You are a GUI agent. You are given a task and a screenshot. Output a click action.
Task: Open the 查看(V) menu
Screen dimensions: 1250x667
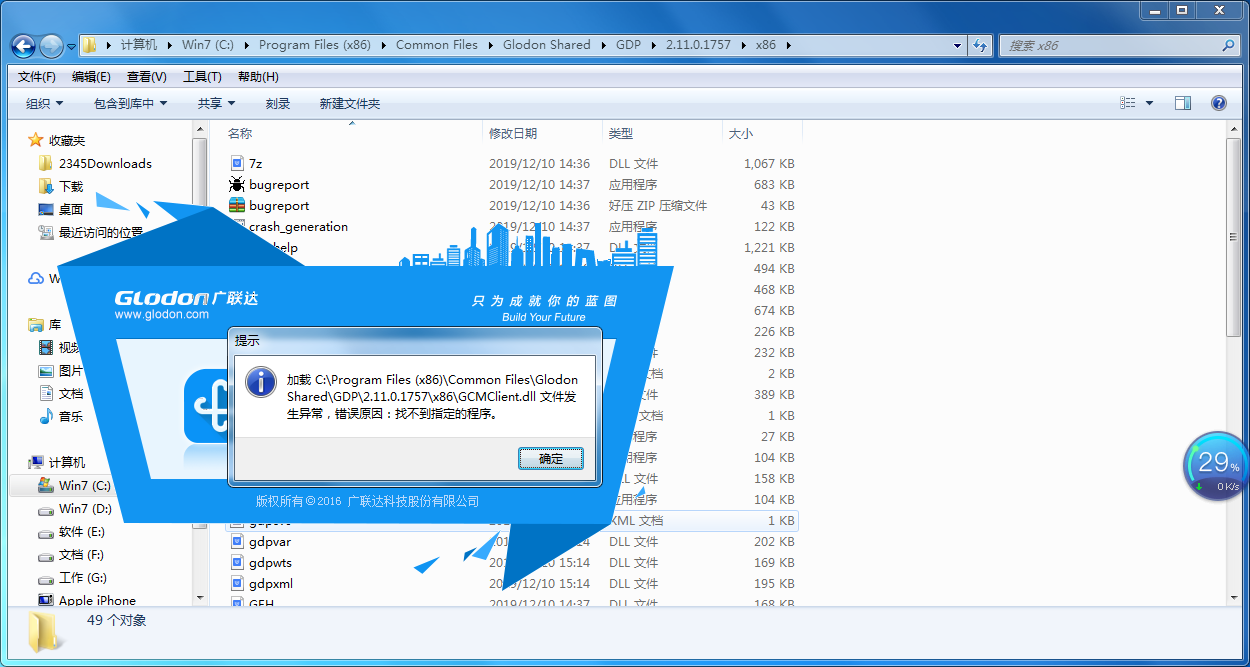(x=147, y=77)
